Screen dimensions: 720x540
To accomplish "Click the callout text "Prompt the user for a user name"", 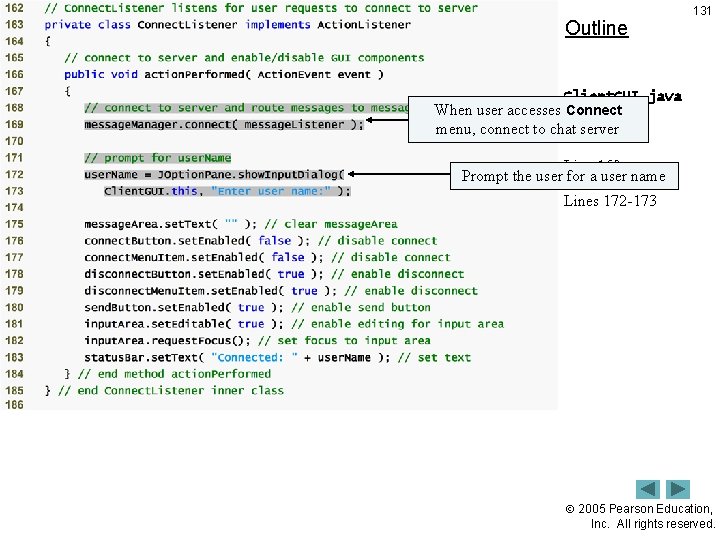I will tap(563, 176).
